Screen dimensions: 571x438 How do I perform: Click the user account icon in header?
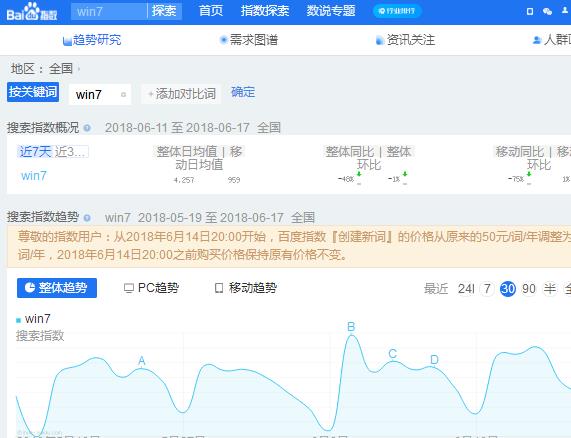(564, 11)
